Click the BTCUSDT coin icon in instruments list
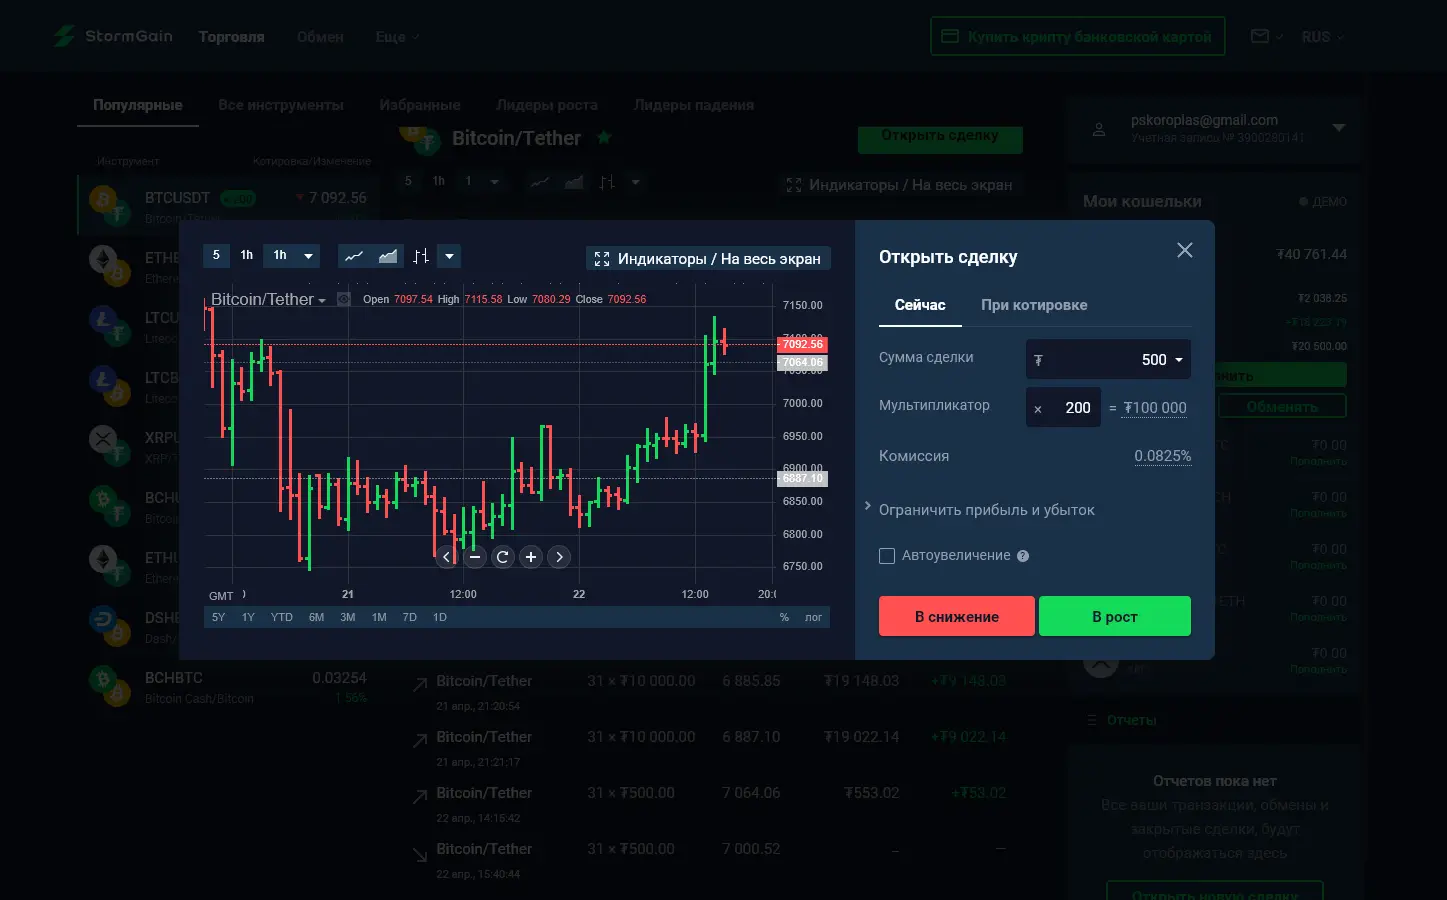This screenshot has height=900, width=1447. pyautogui.click(x=108, y=204)
